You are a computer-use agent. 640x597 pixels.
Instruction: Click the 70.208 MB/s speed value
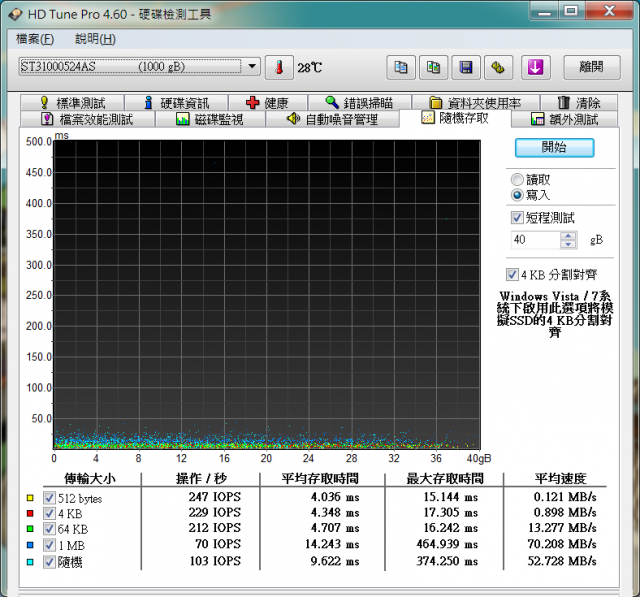[562, 544]
